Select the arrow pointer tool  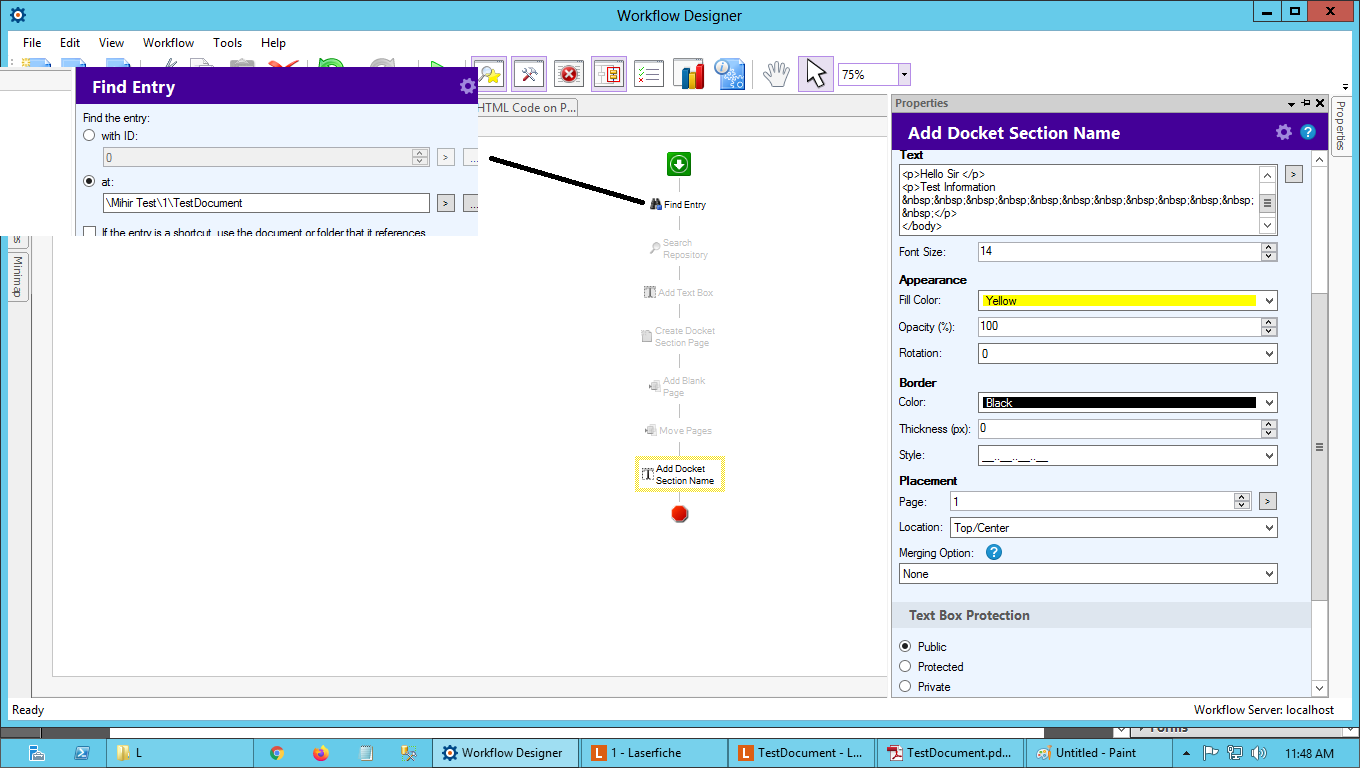tap(815, 74)
